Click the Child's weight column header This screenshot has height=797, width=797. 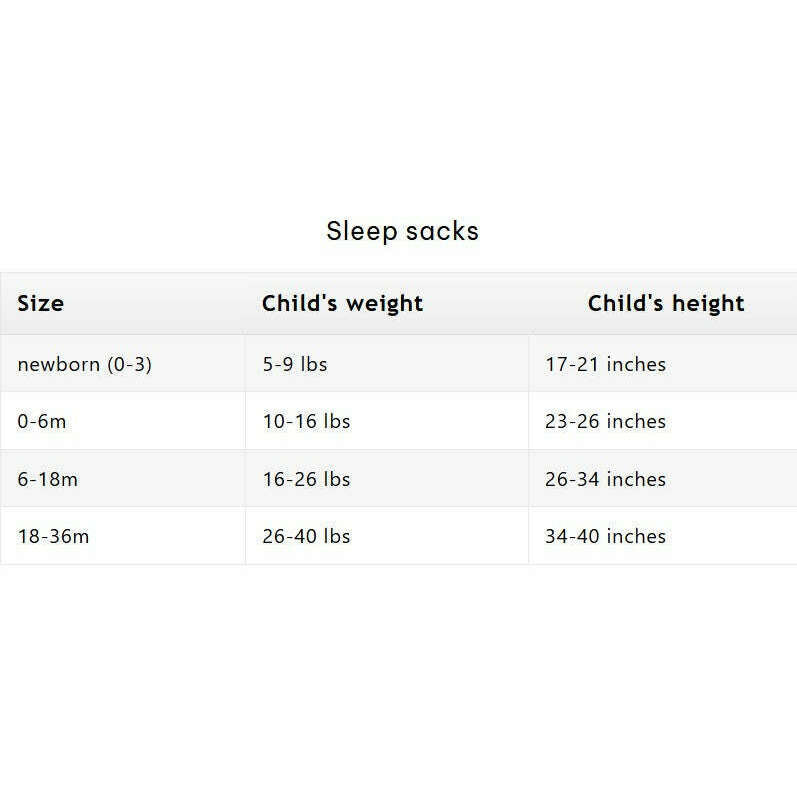[342, 303]
